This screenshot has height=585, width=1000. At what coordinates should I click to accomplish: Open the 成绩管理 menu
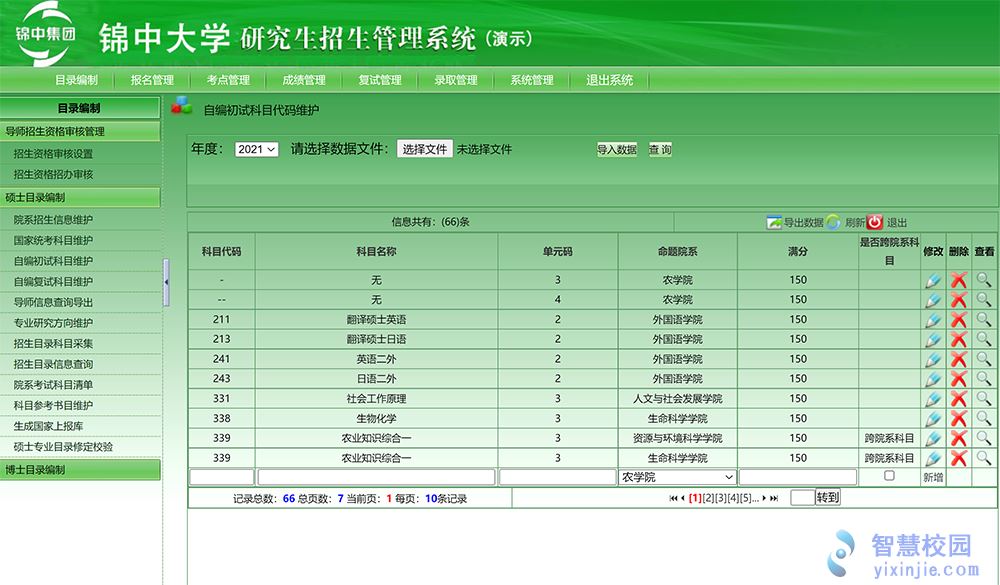point(305,79)
